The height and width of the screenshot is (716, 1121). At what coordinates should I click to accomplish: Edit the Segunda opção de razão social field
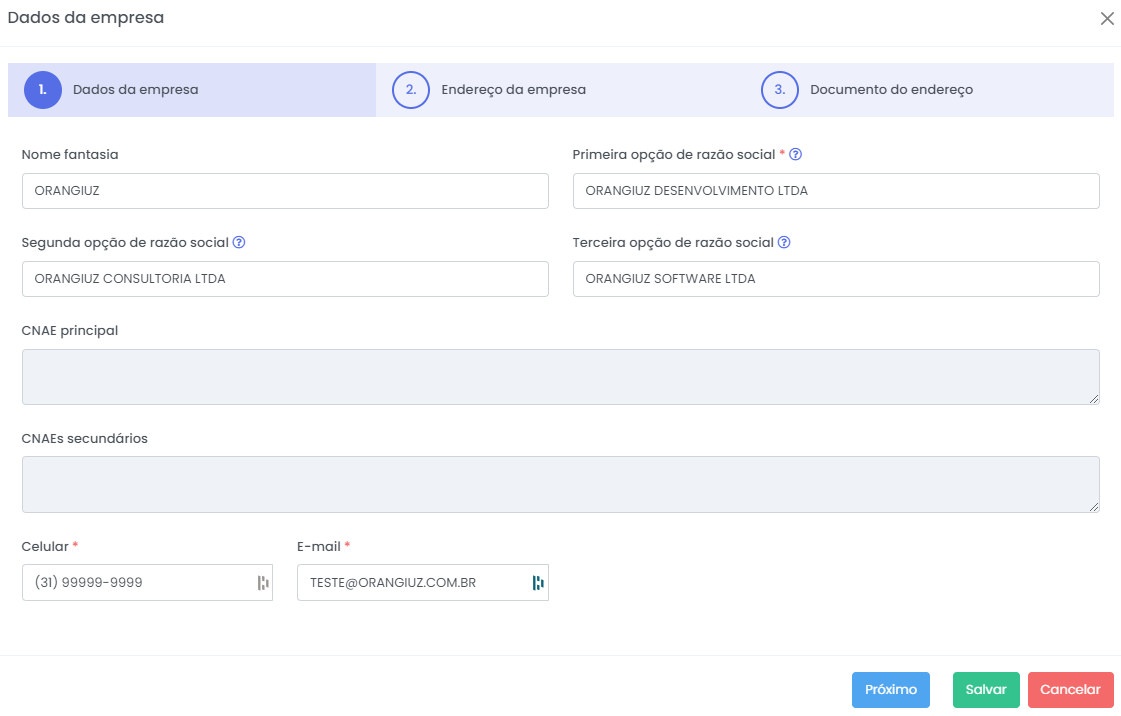pyautogui.click(x=285, y=279)
